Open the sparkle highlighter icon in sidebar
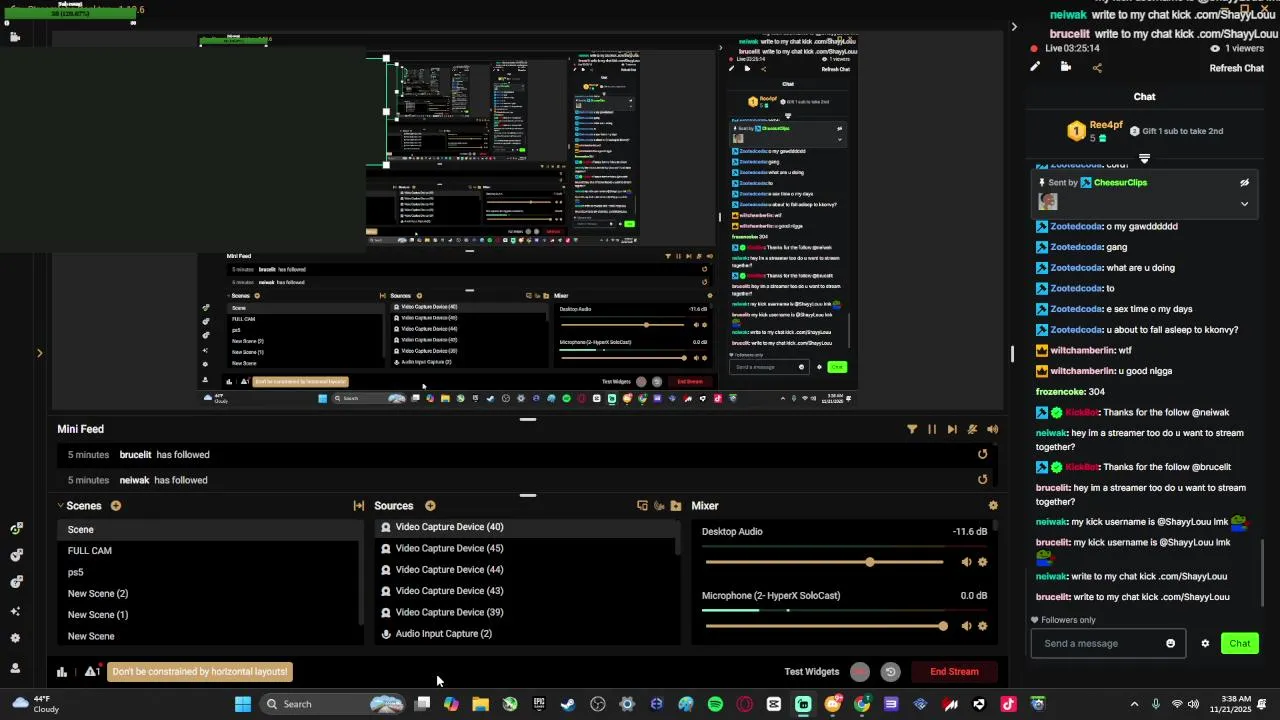This screenshot has width=1280, height=720. (15, 611)
